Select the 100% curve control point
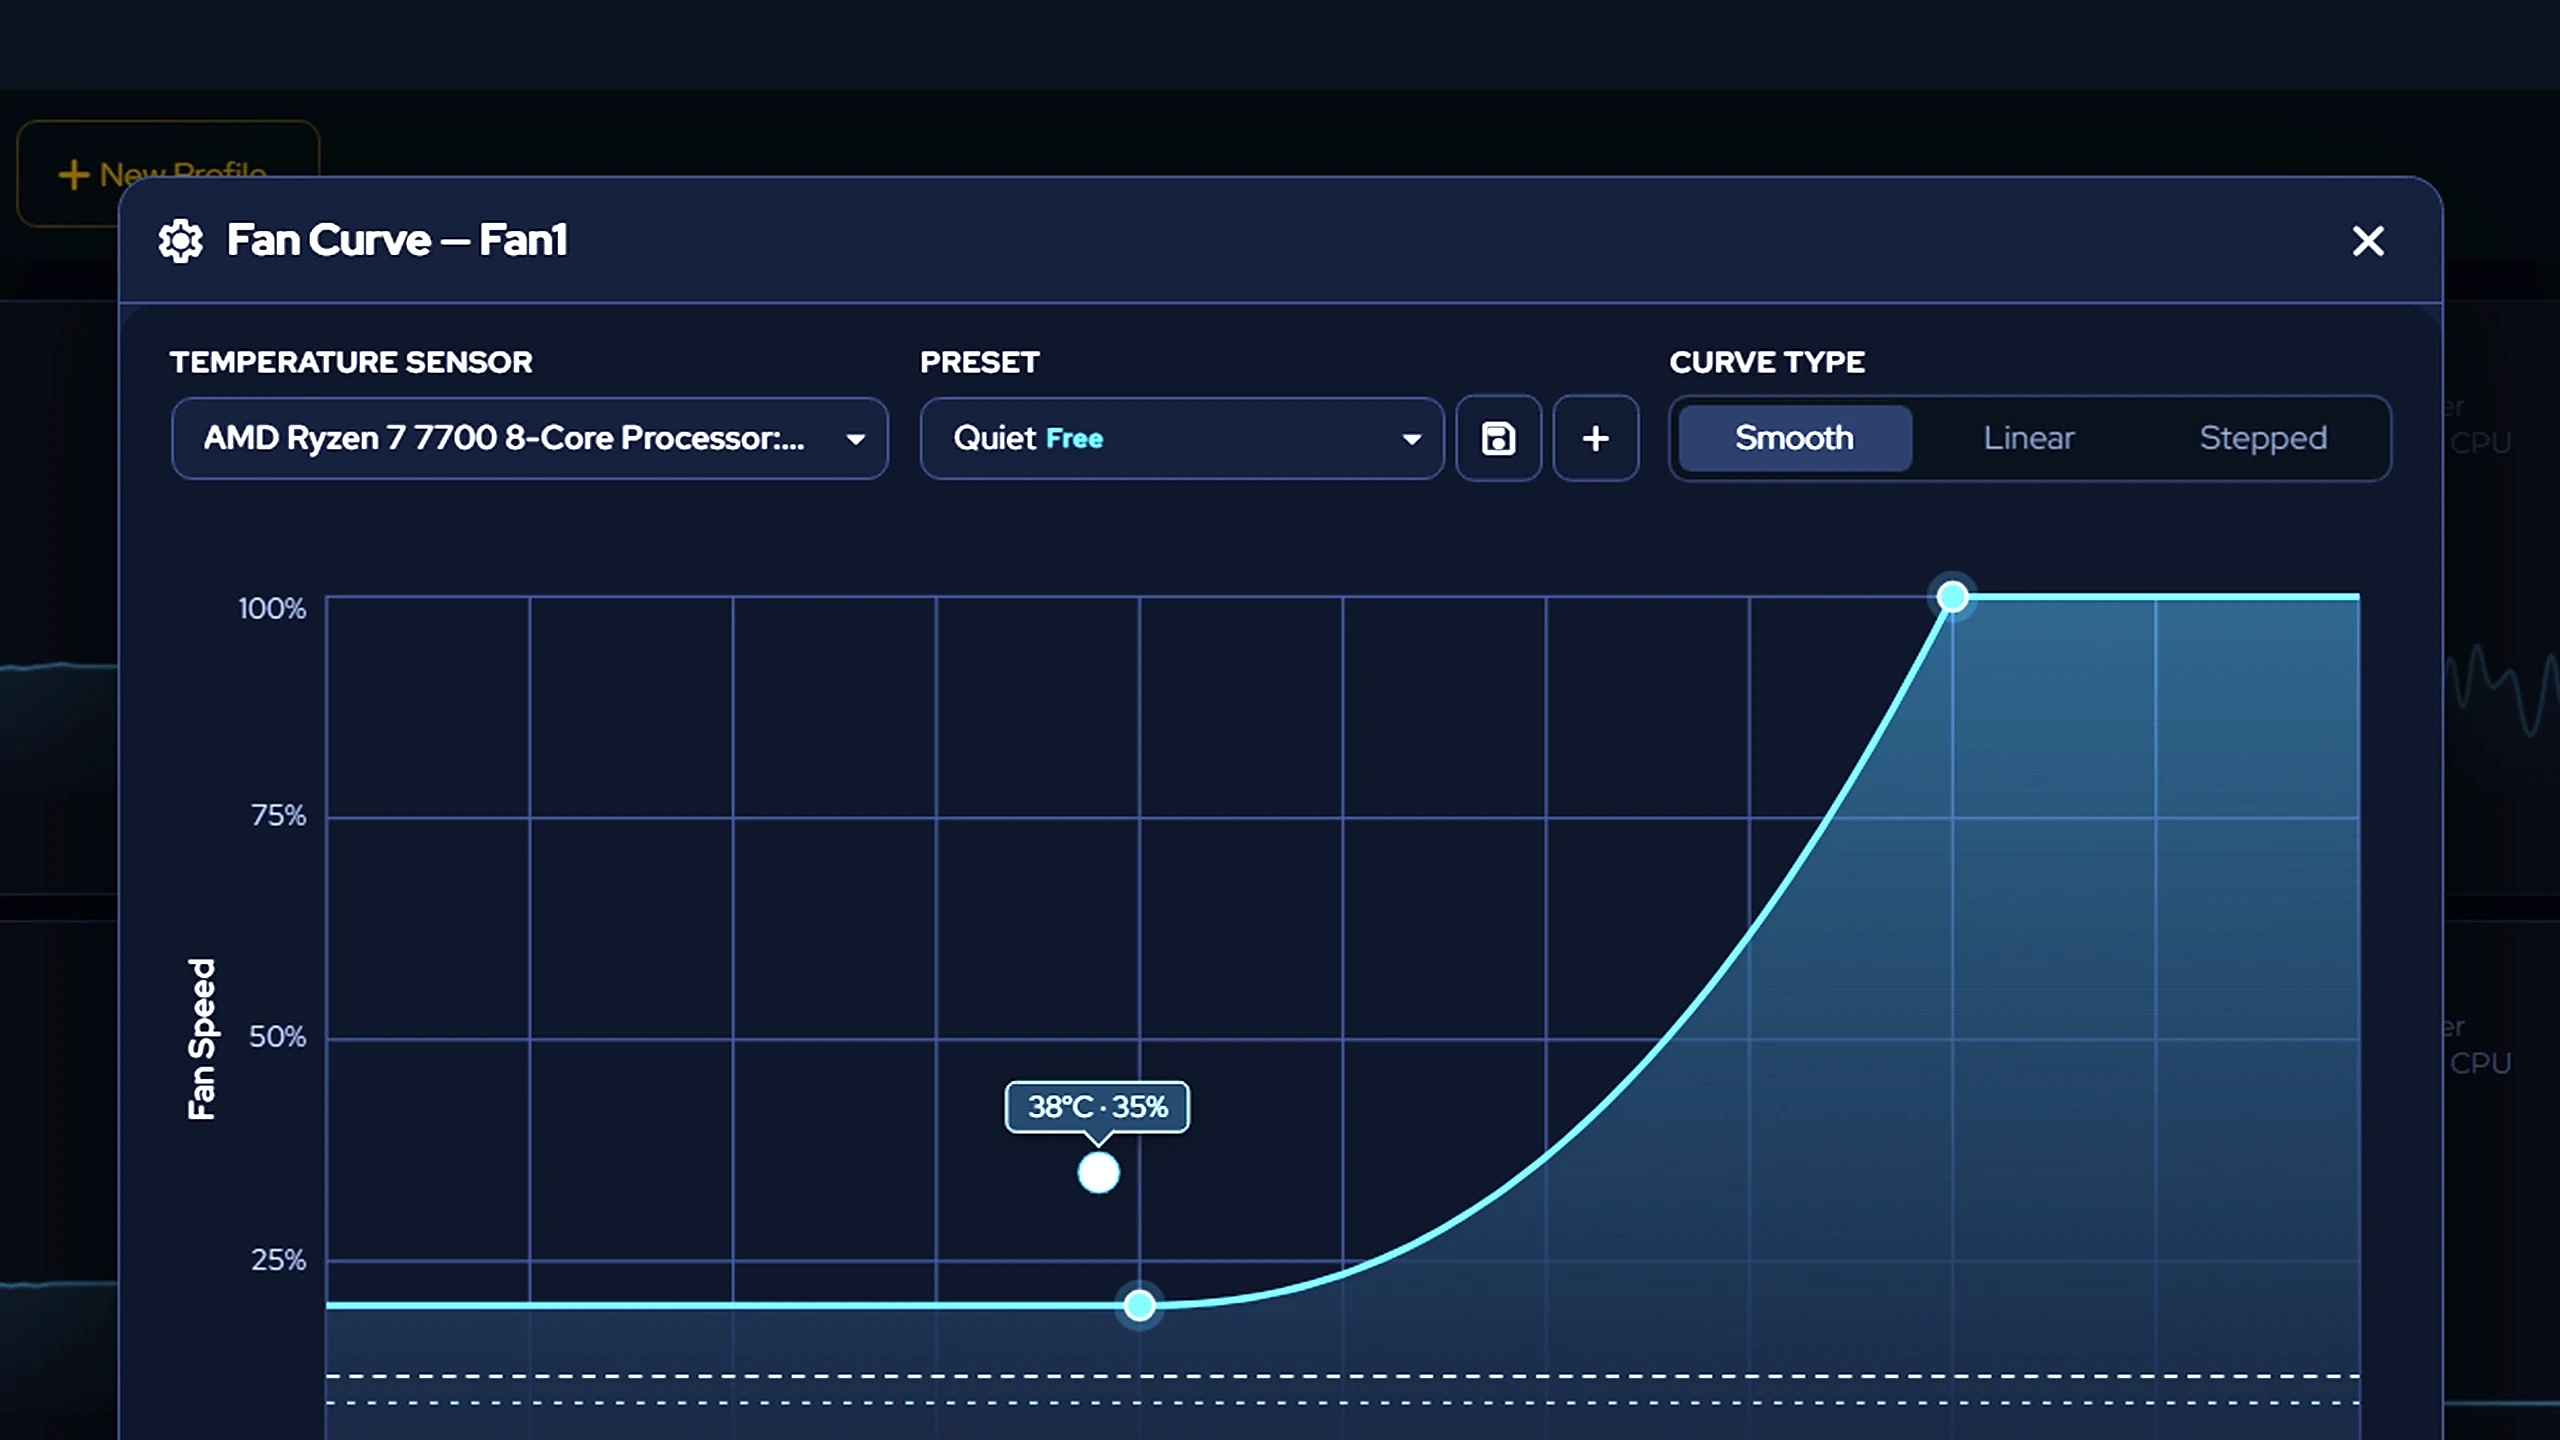 pos(1952,597)
